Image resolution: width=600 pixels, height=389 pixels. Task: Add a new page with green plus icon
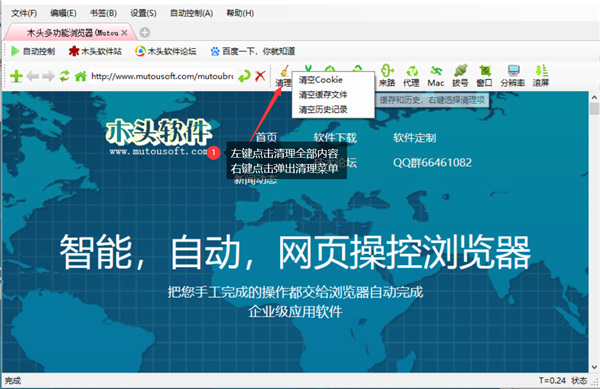point(16,76)
